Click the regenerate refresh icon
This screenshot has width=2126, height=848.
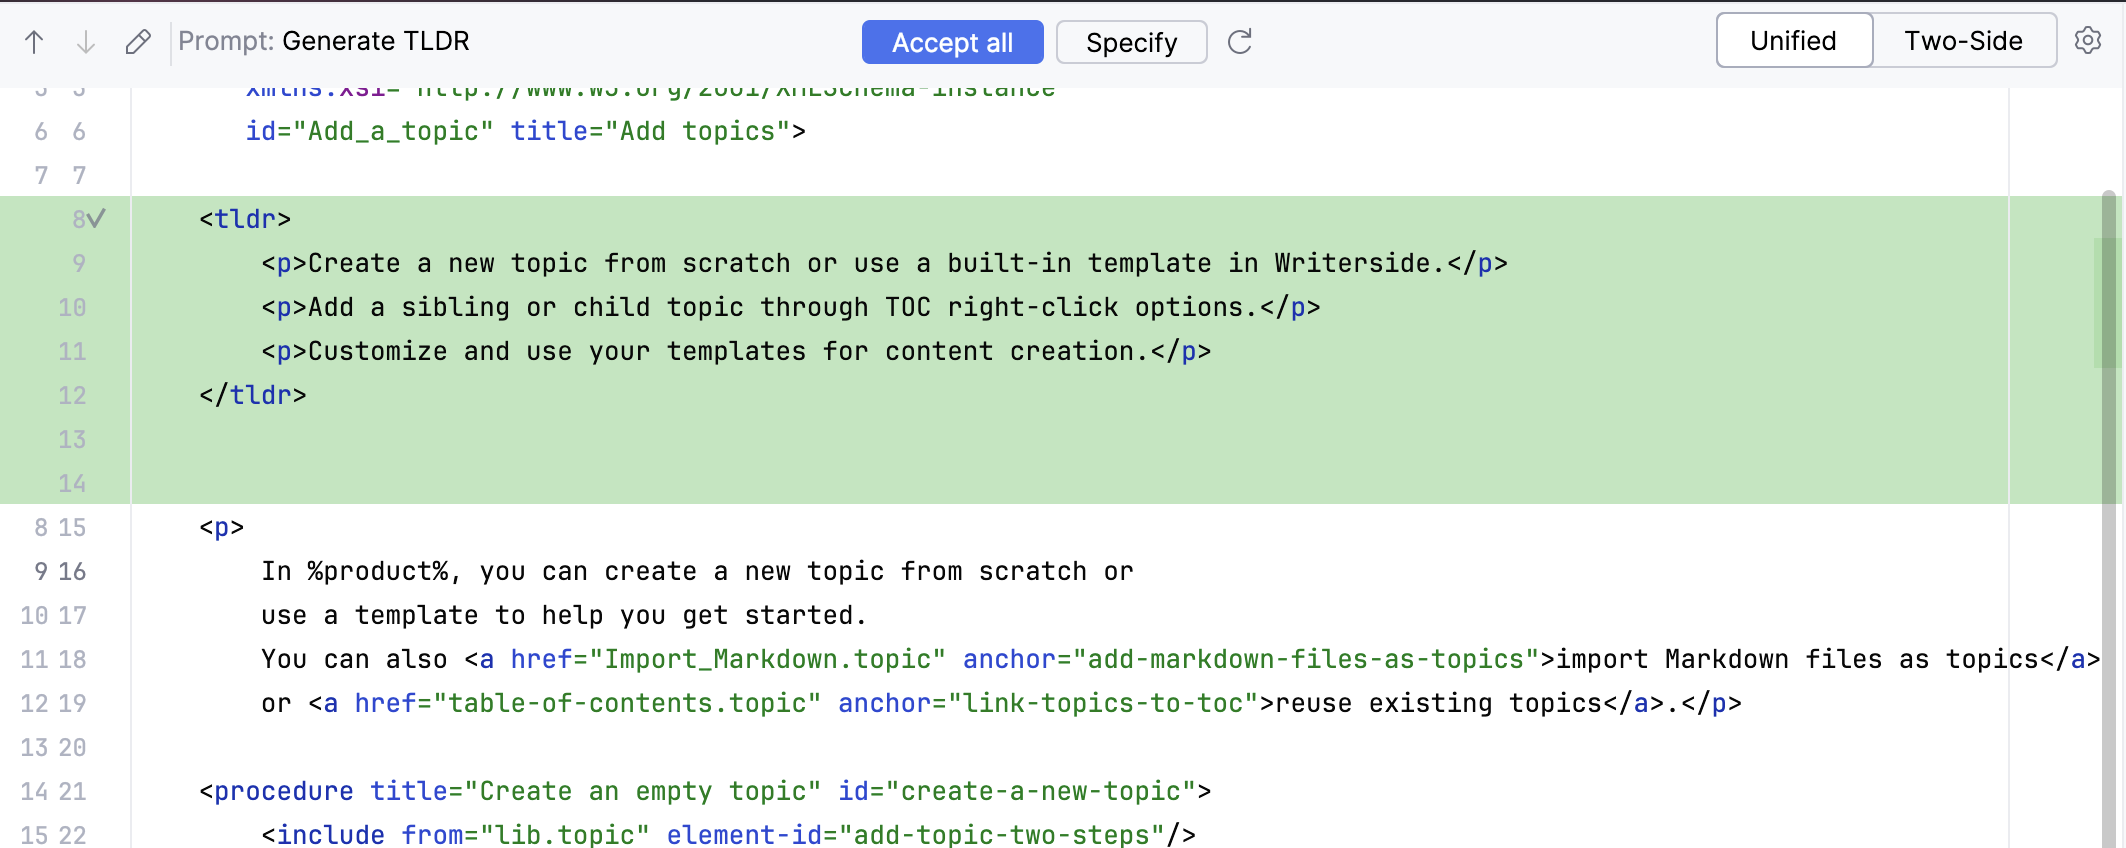pyautogui.click(x=1240, y=42)
